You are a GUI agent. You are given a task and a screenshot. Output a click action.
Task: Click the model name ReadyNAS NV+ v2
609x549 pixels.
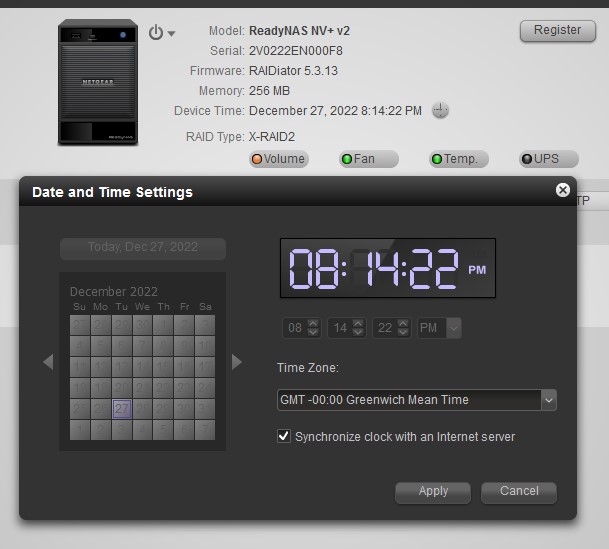(299, 31)
